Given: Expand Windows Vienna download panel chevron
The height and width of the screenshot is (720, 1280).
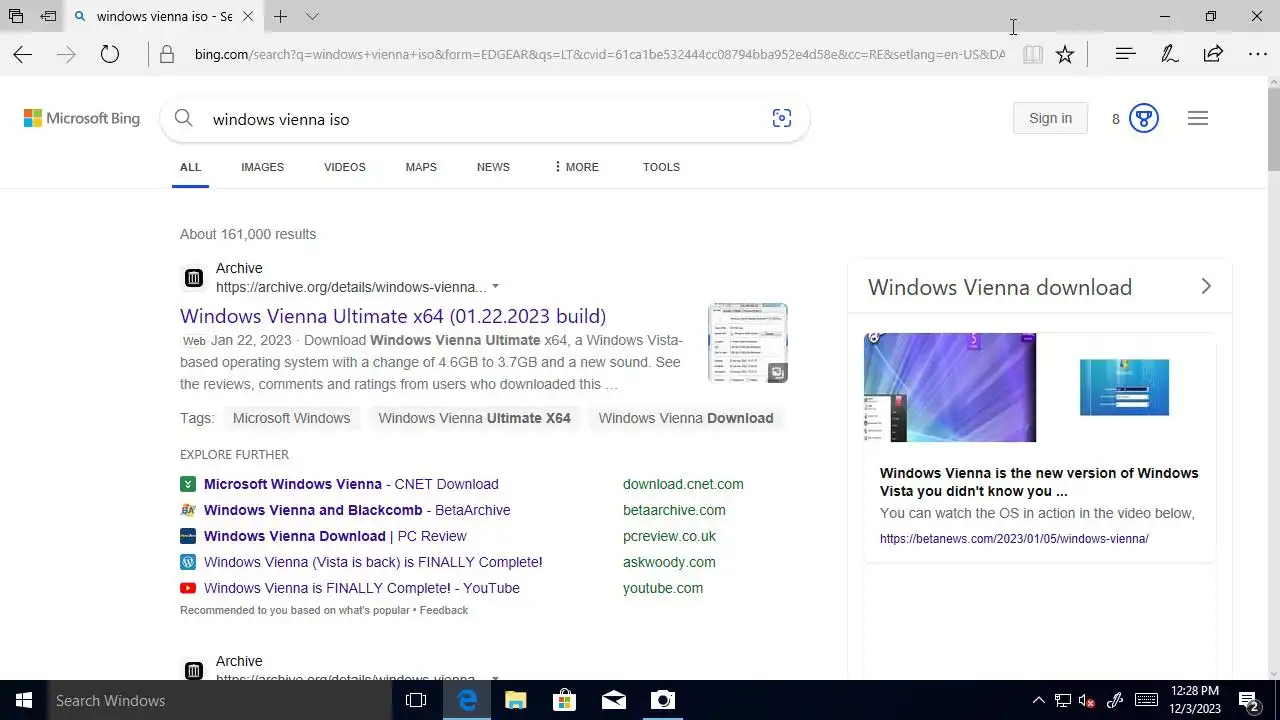Looking at the screenshot, I should pyautogui.click(x=1206, y=287).
